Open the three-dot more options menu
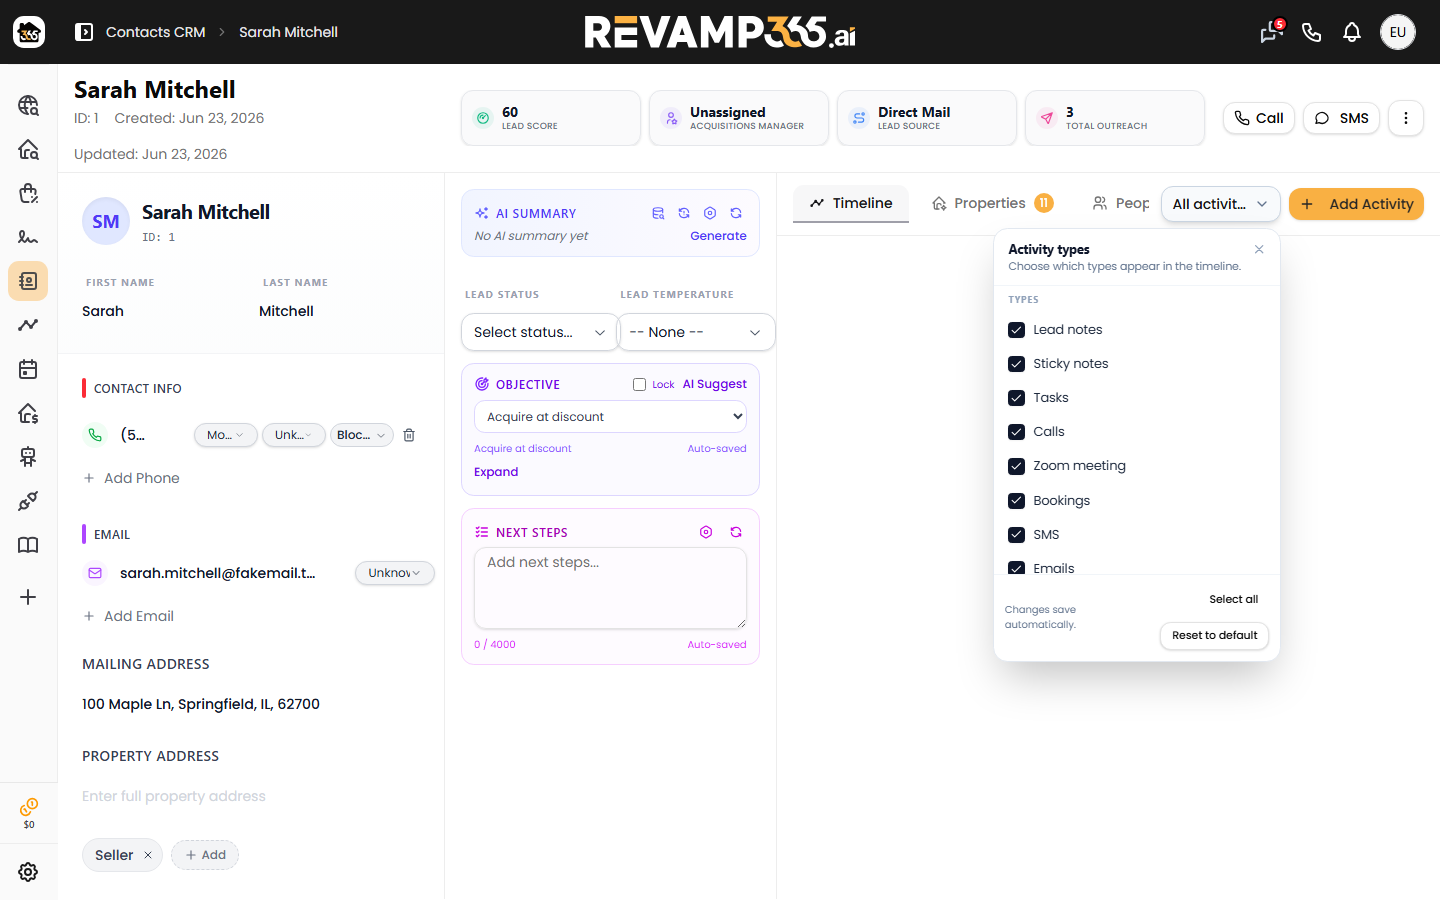 point(1406,118)
